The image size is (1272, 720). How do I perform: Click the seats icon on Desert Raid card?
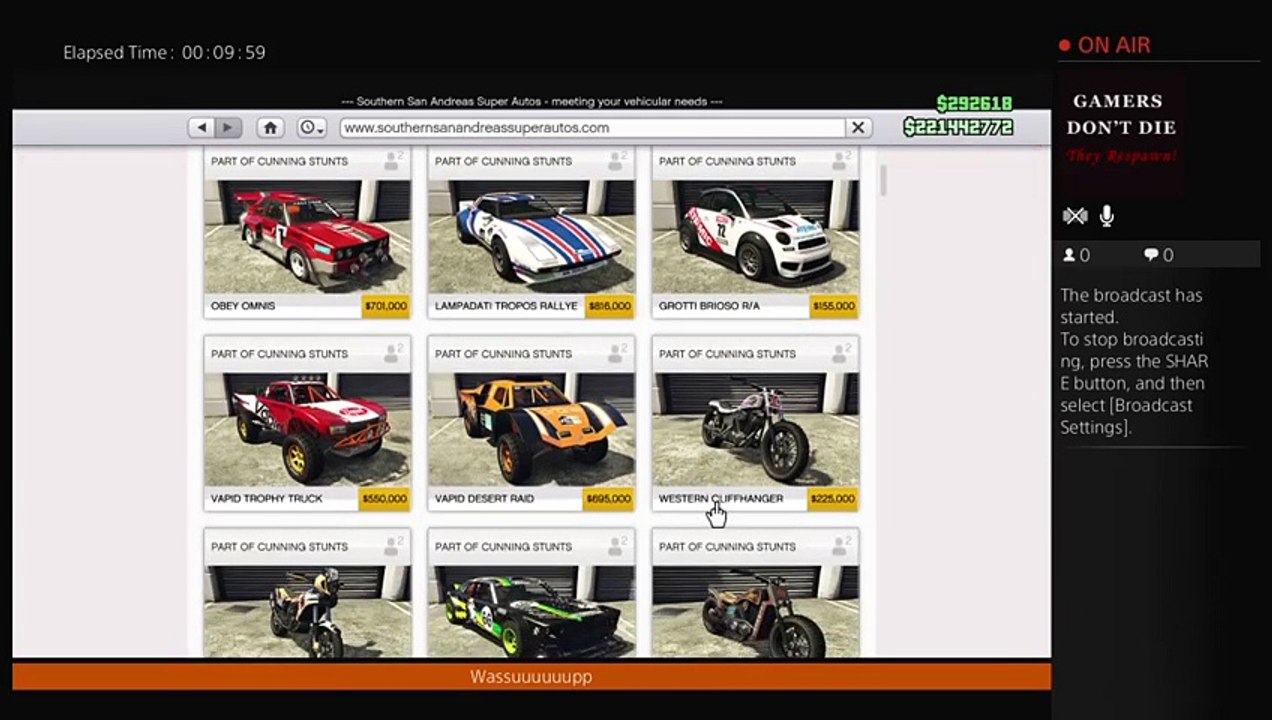[x=617, y=353]
